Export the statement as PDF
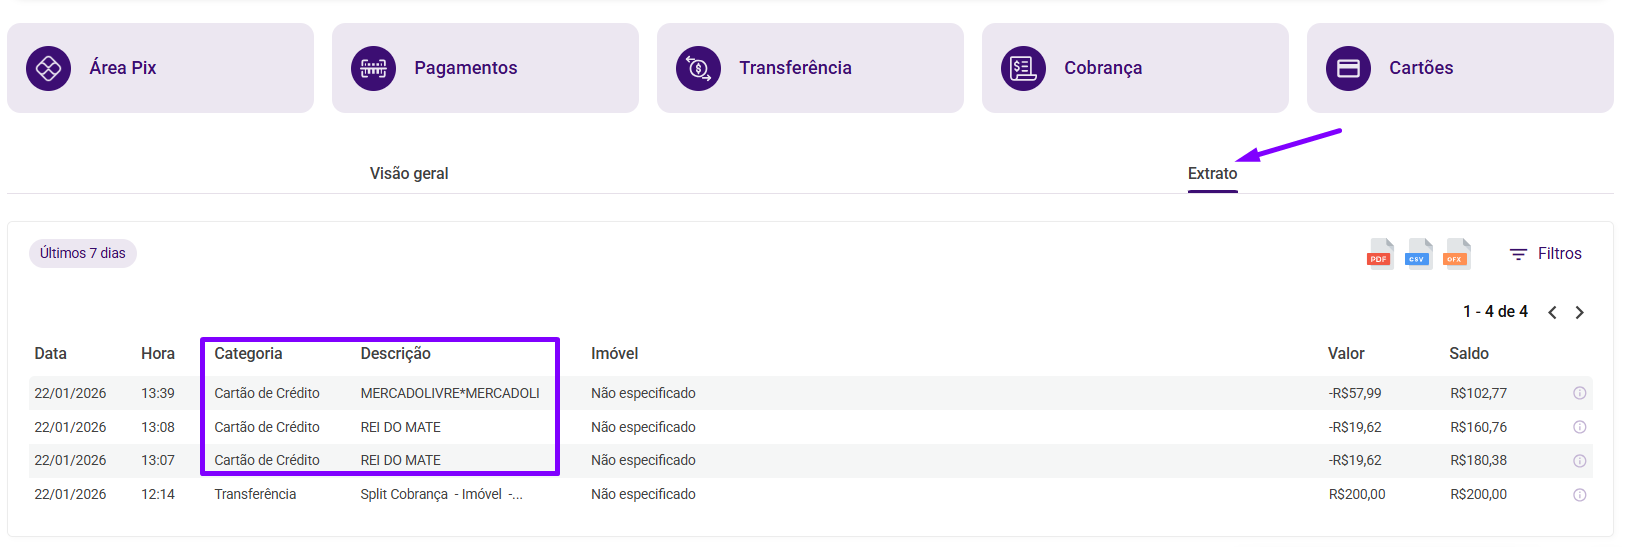 (1380, 254)
